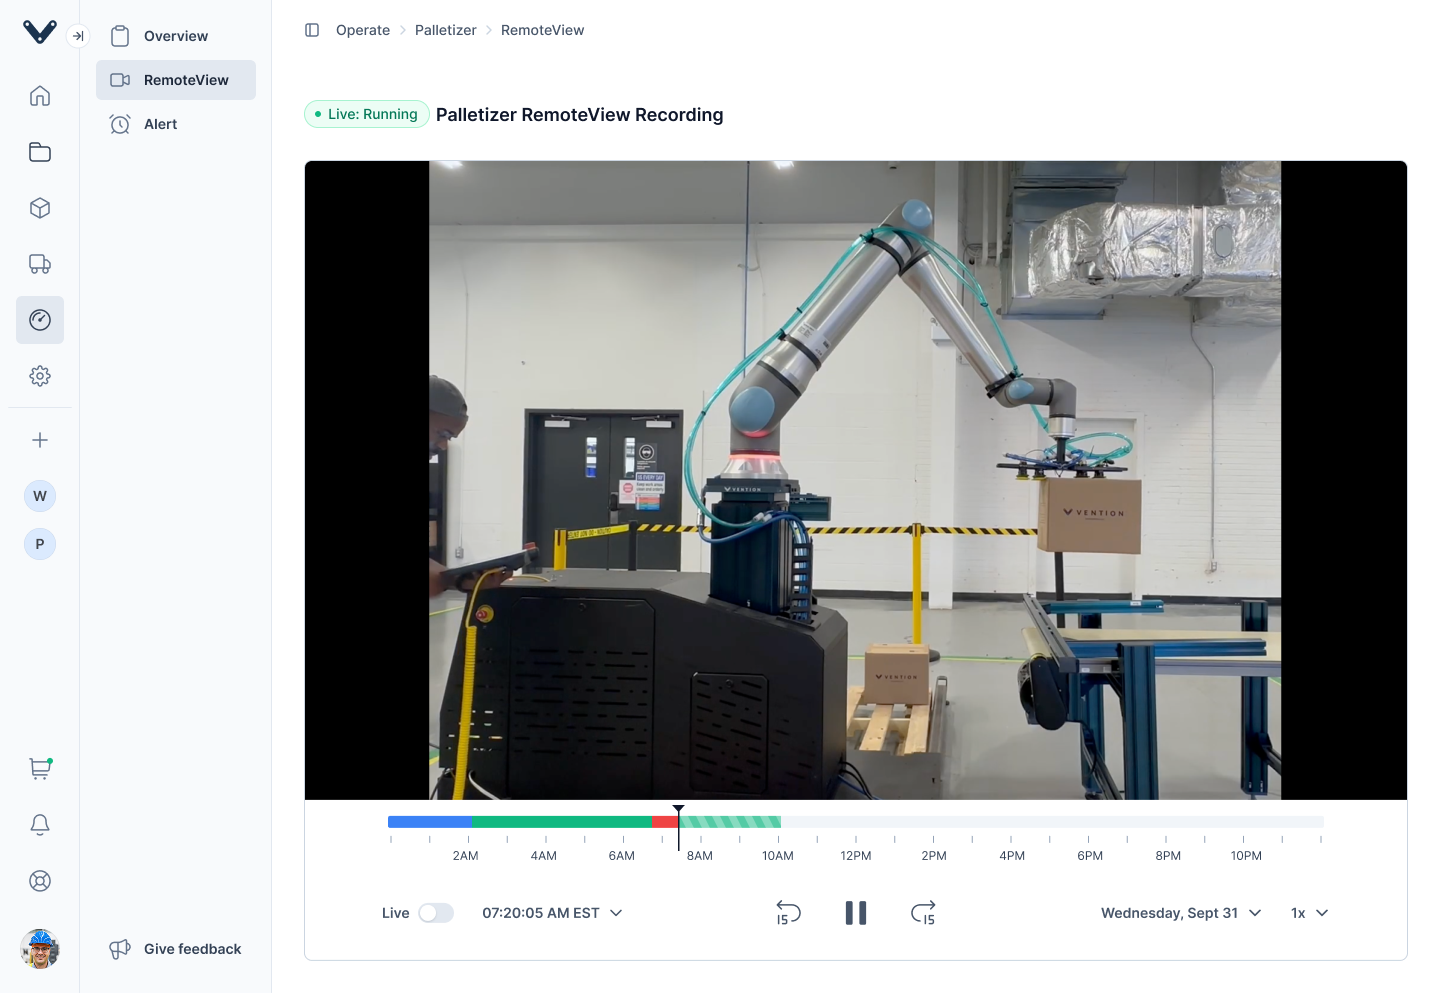Navigate to Palletizer via the breadcrumb

click(x=445, y=30)
